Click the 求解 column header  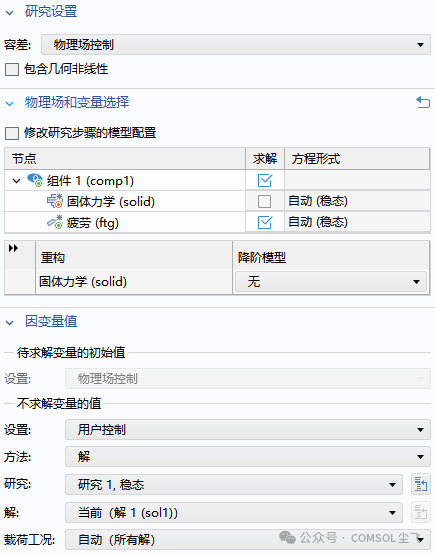(265, 159)
